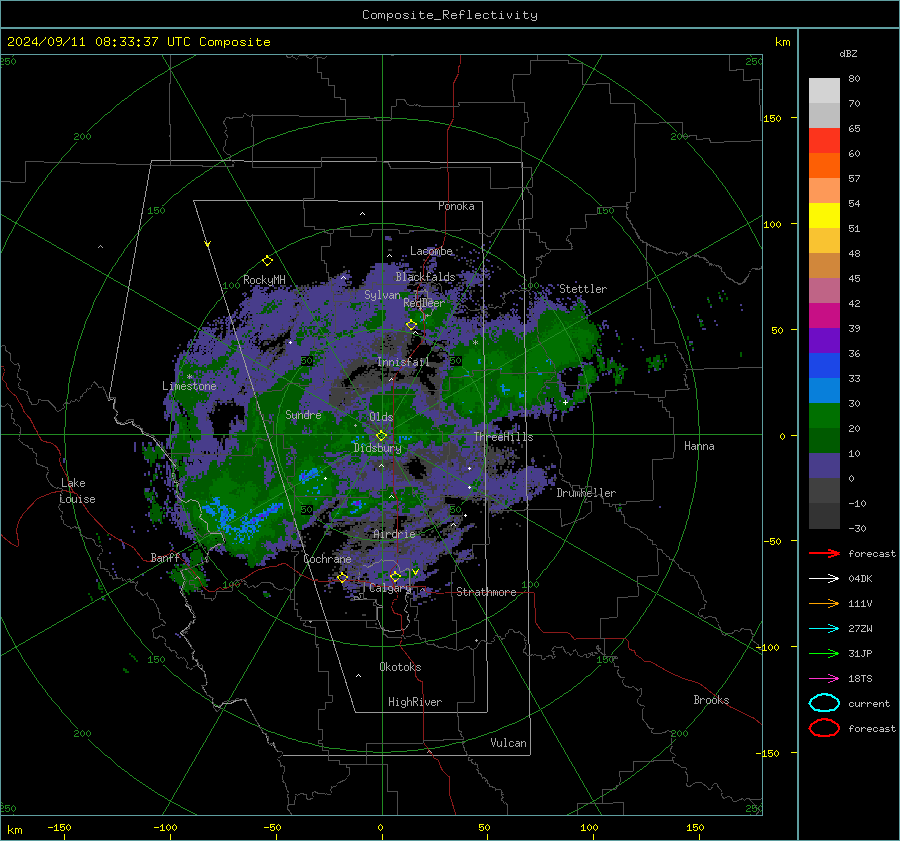900x841 pixels.
Task: Click the Lacombe label
Action: click(431, 251)
